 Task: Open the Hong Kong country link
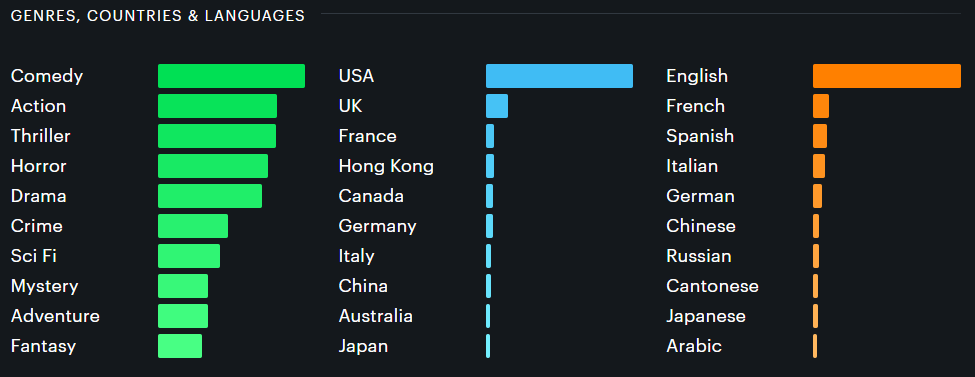pos(386,166)
